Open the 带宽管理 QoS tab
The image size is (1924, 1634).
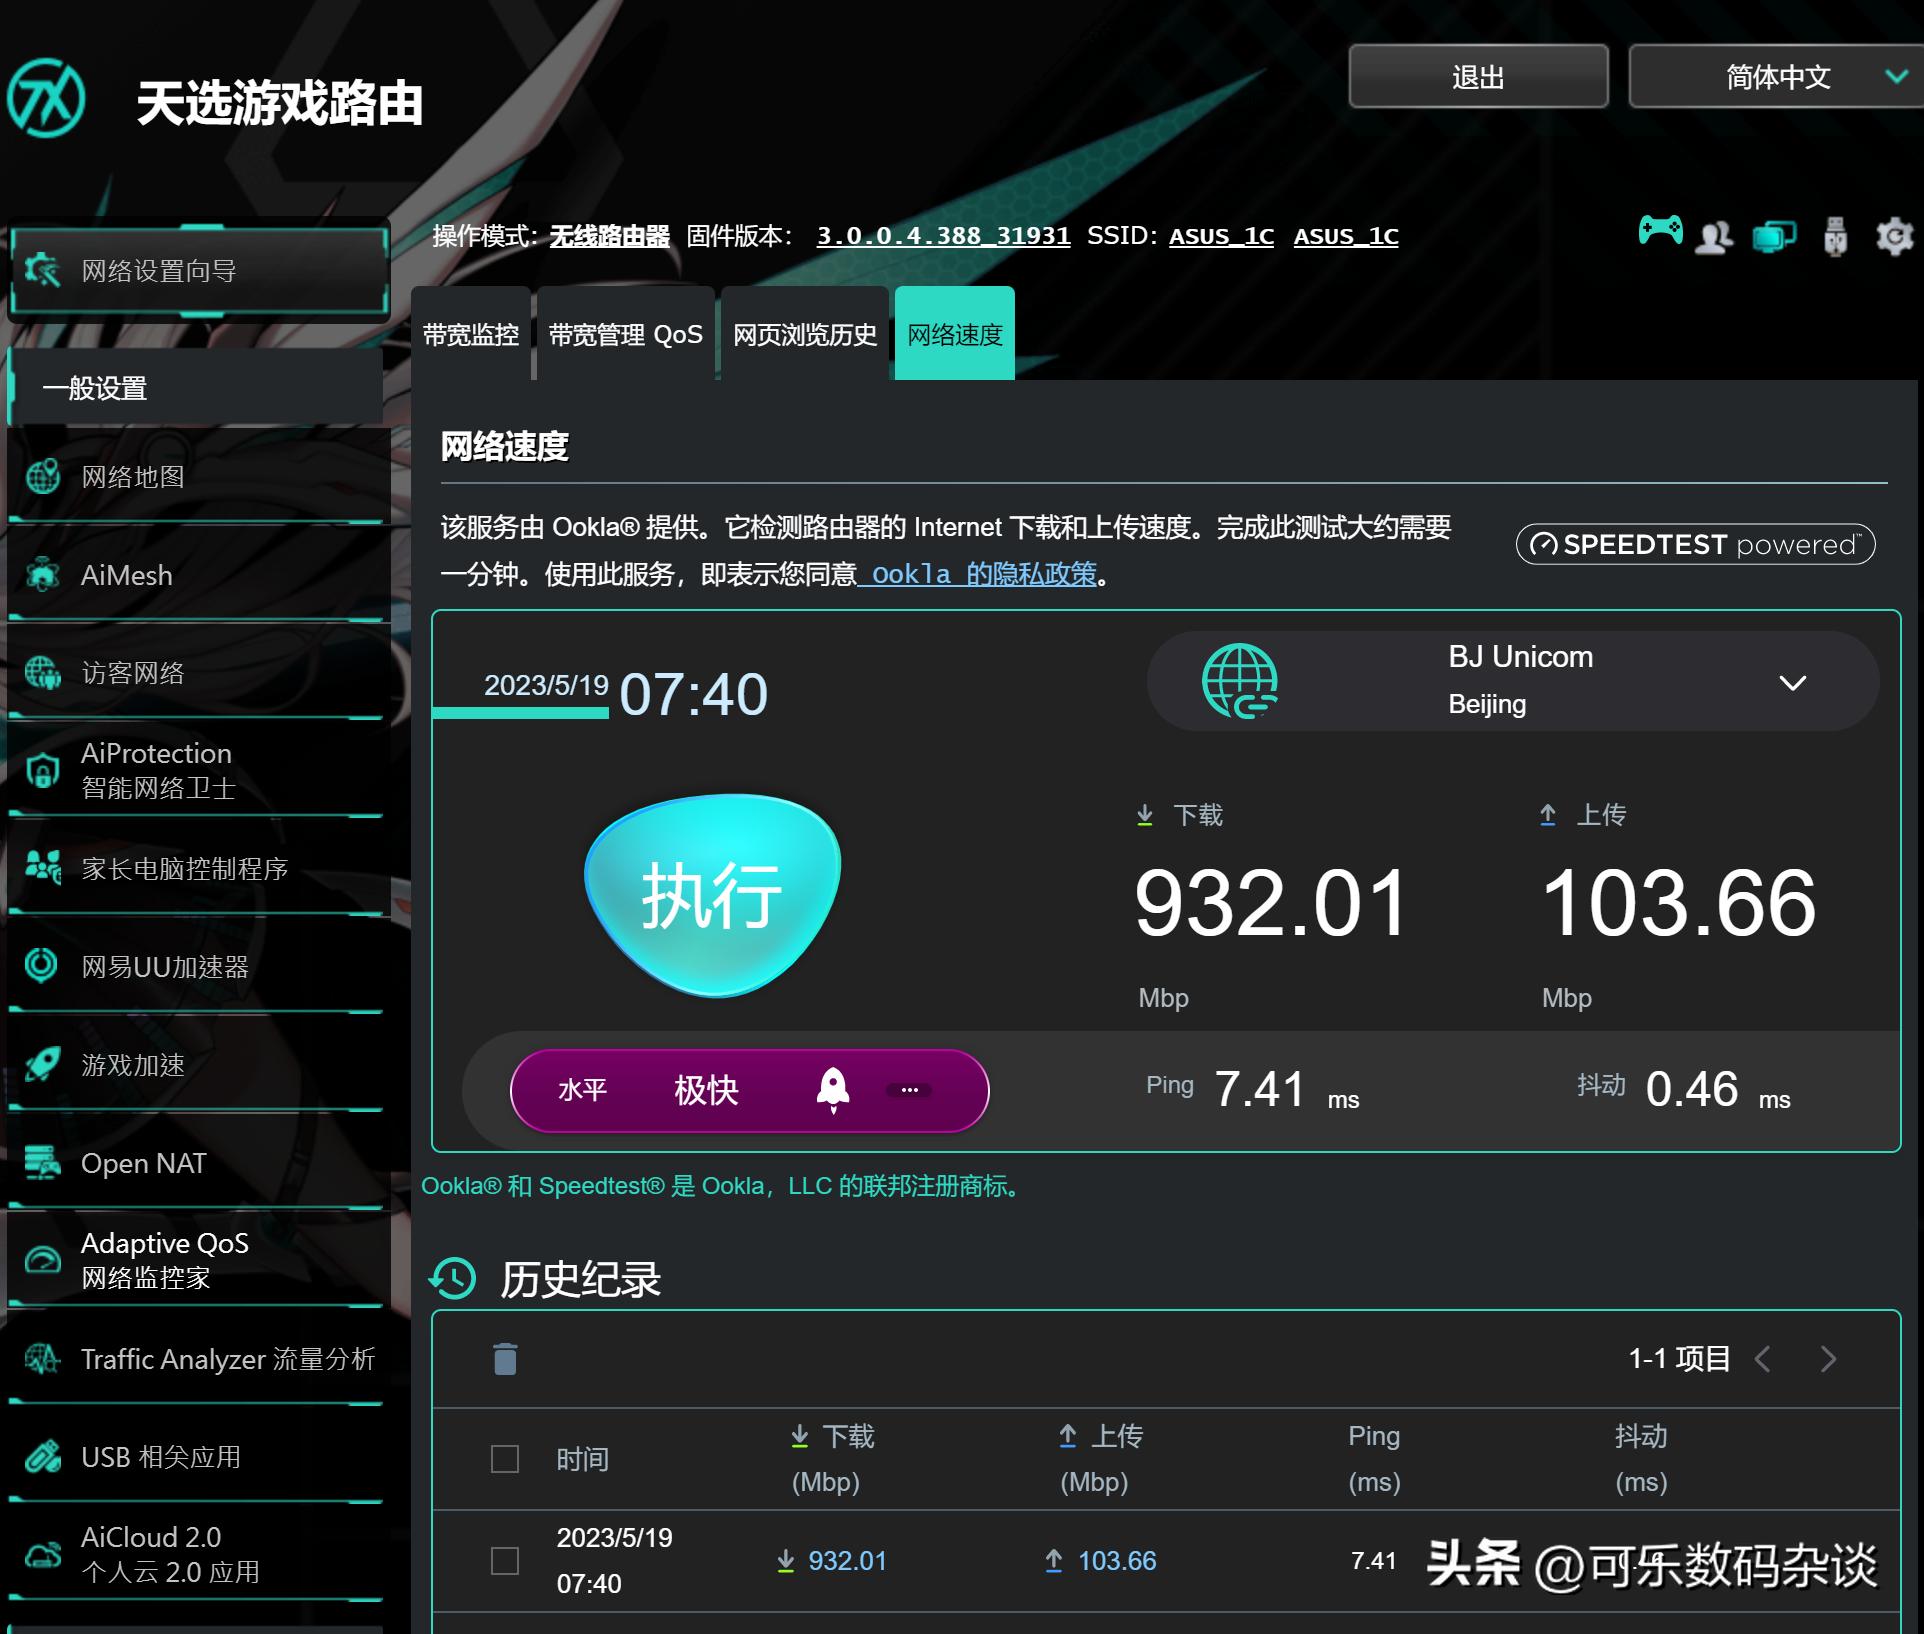coord(625,334)
